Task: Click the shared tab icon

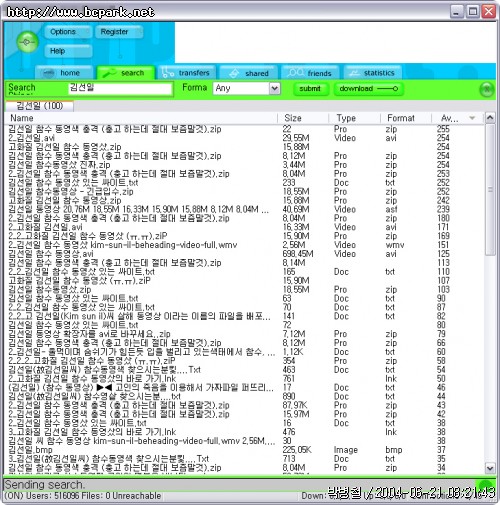Action: pos(234,73)
